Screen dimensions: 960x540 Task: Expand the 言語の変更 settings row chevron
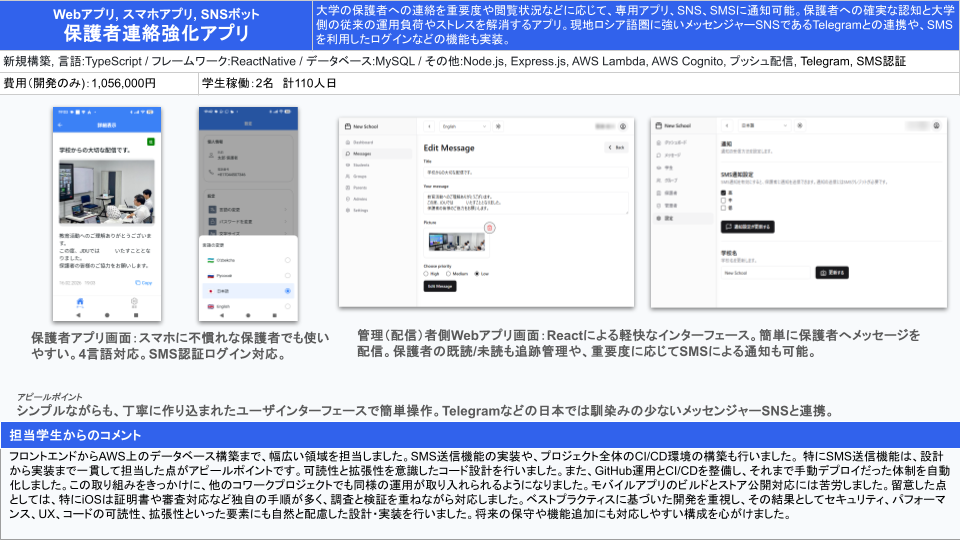(x=286, y=209)
